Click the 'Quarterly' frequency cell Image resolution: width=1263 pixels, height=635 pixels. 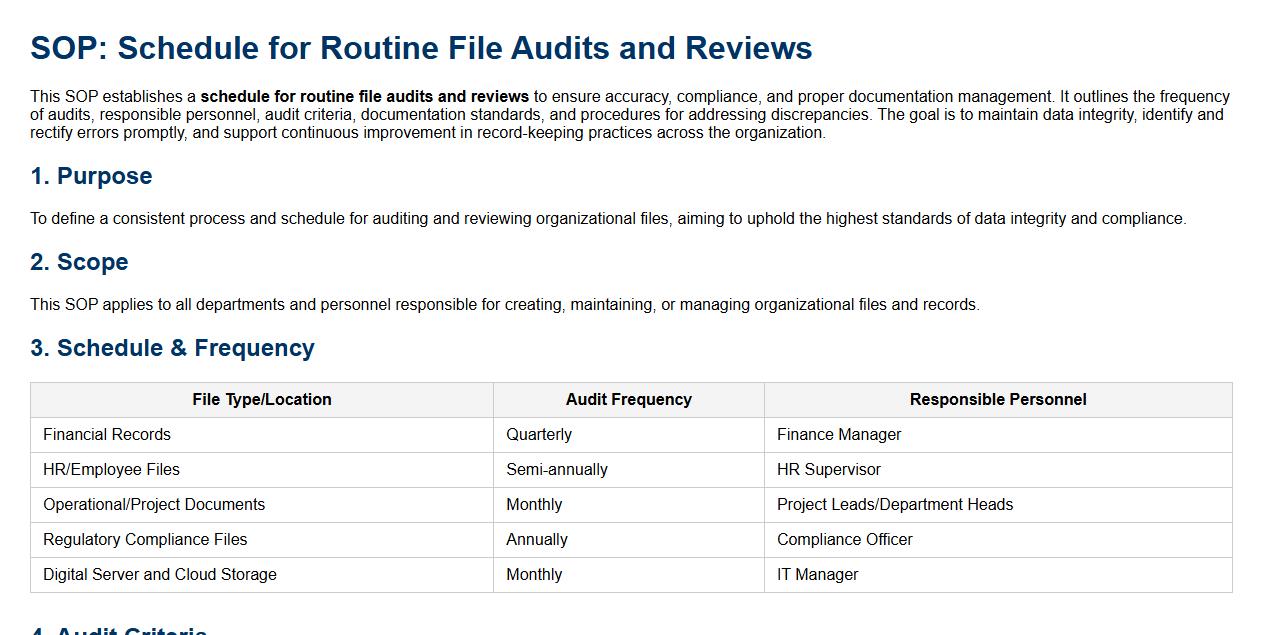coord(539,434)
